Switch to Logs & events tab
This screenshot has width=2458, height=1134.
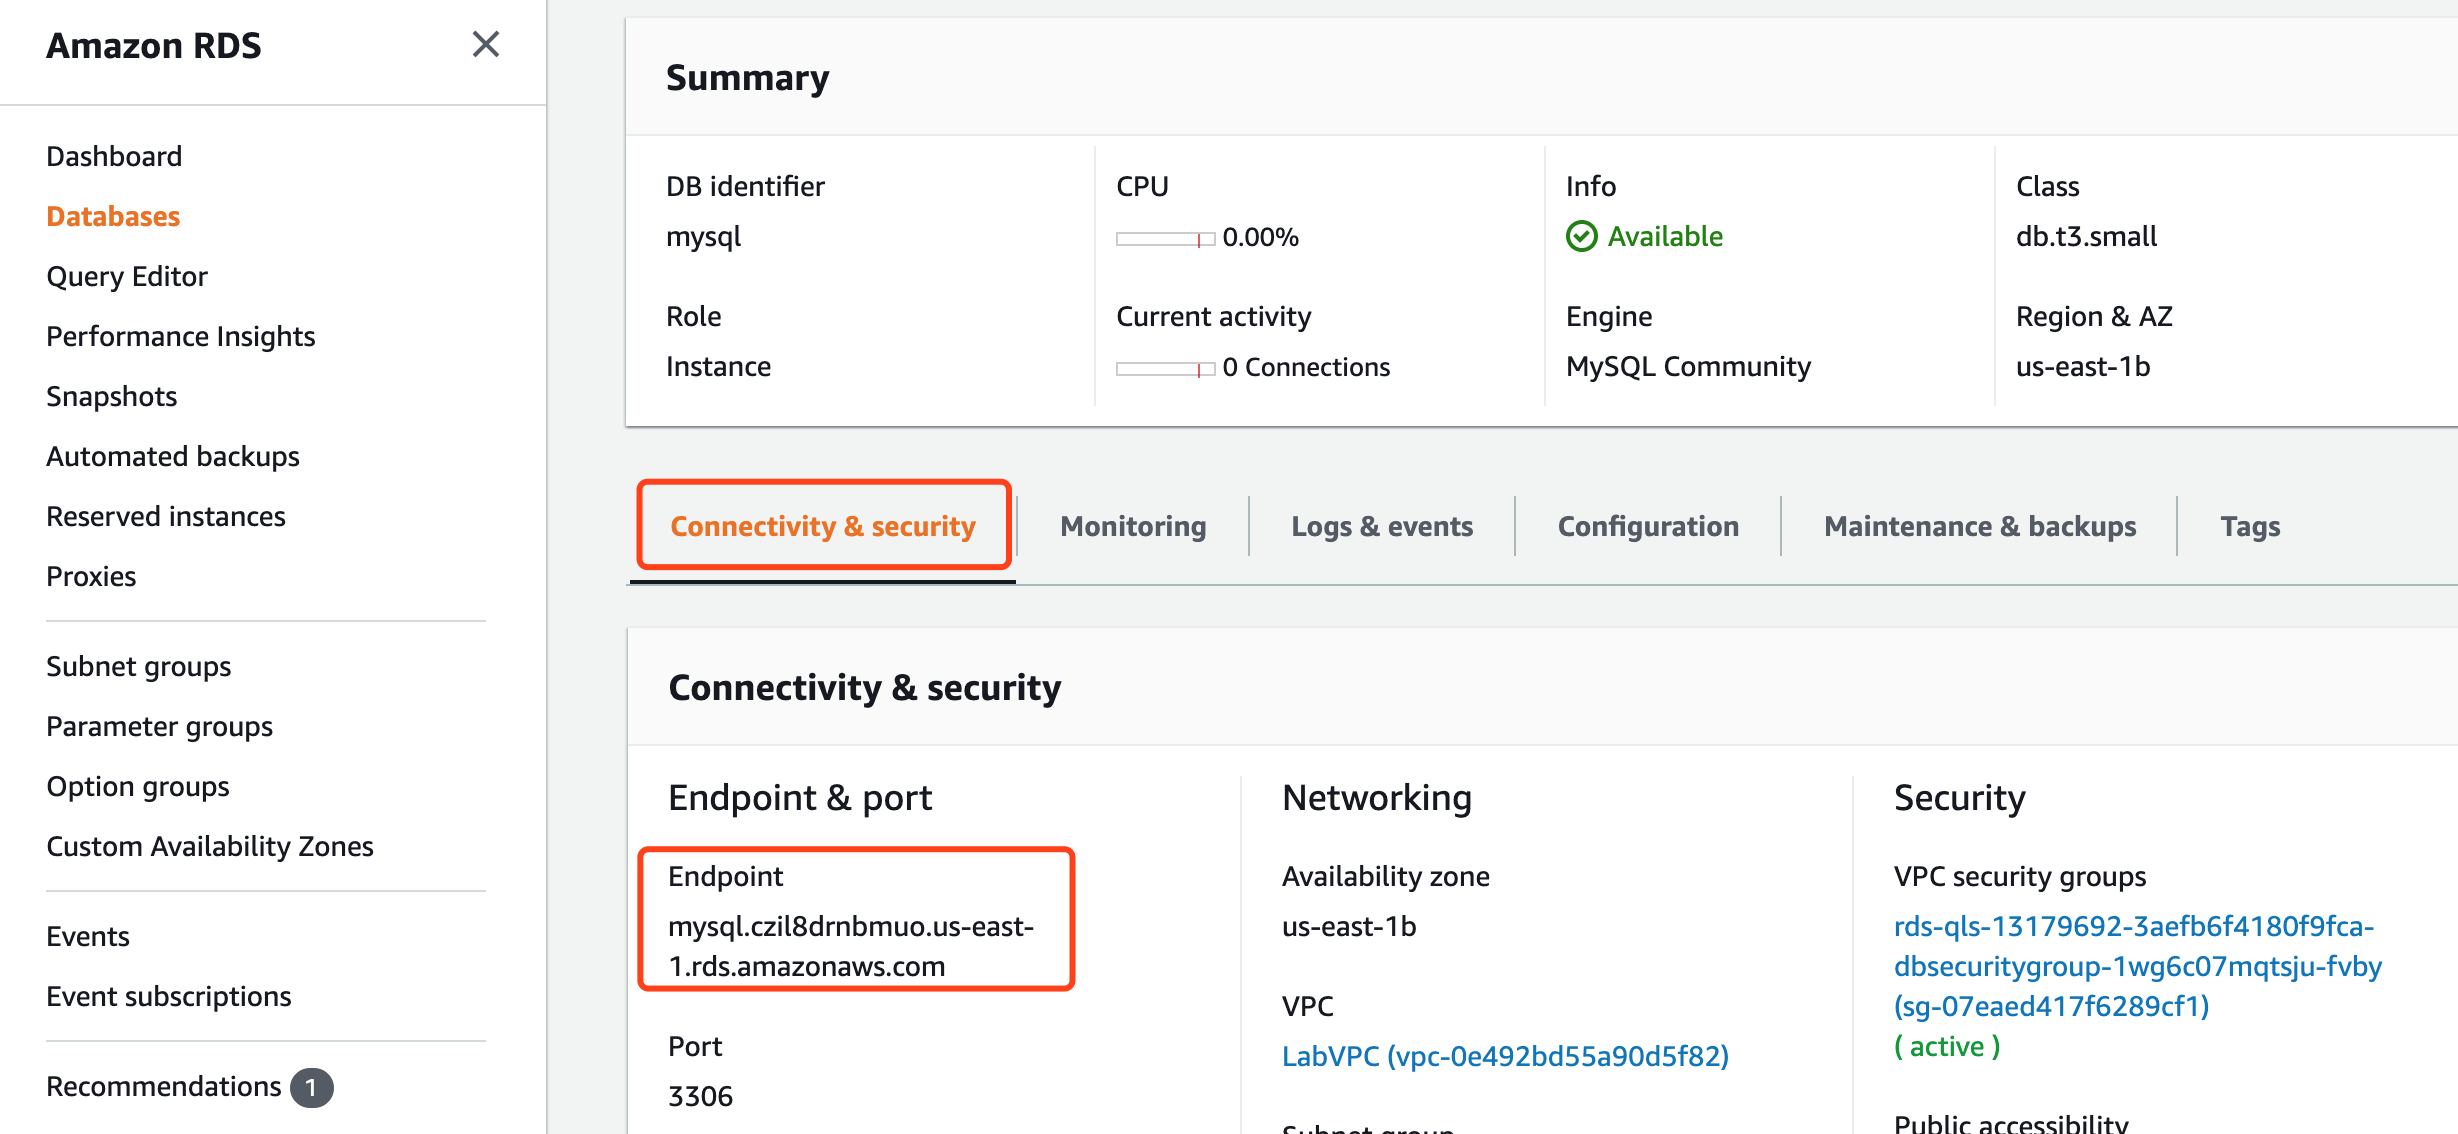coord(1382,526)
